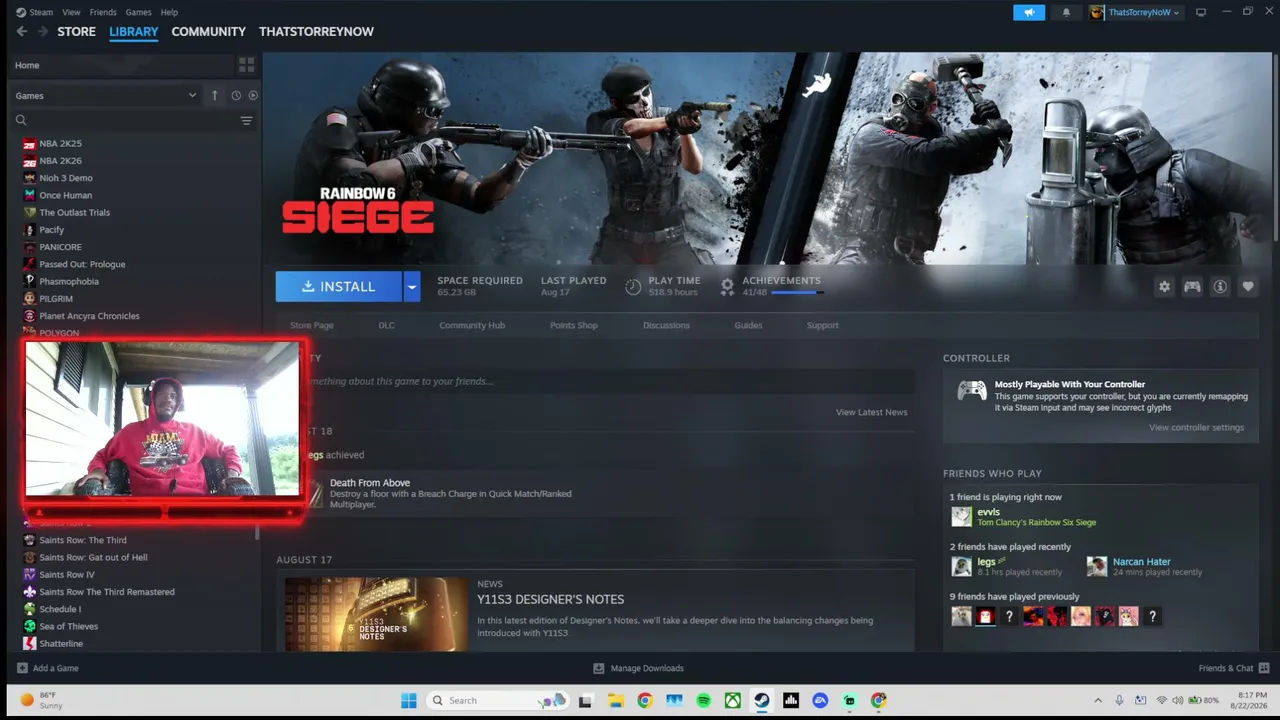The width and height of the screenshot is (1280, 720).
Task: Show recent games using the clock icon
Action: 236,96
